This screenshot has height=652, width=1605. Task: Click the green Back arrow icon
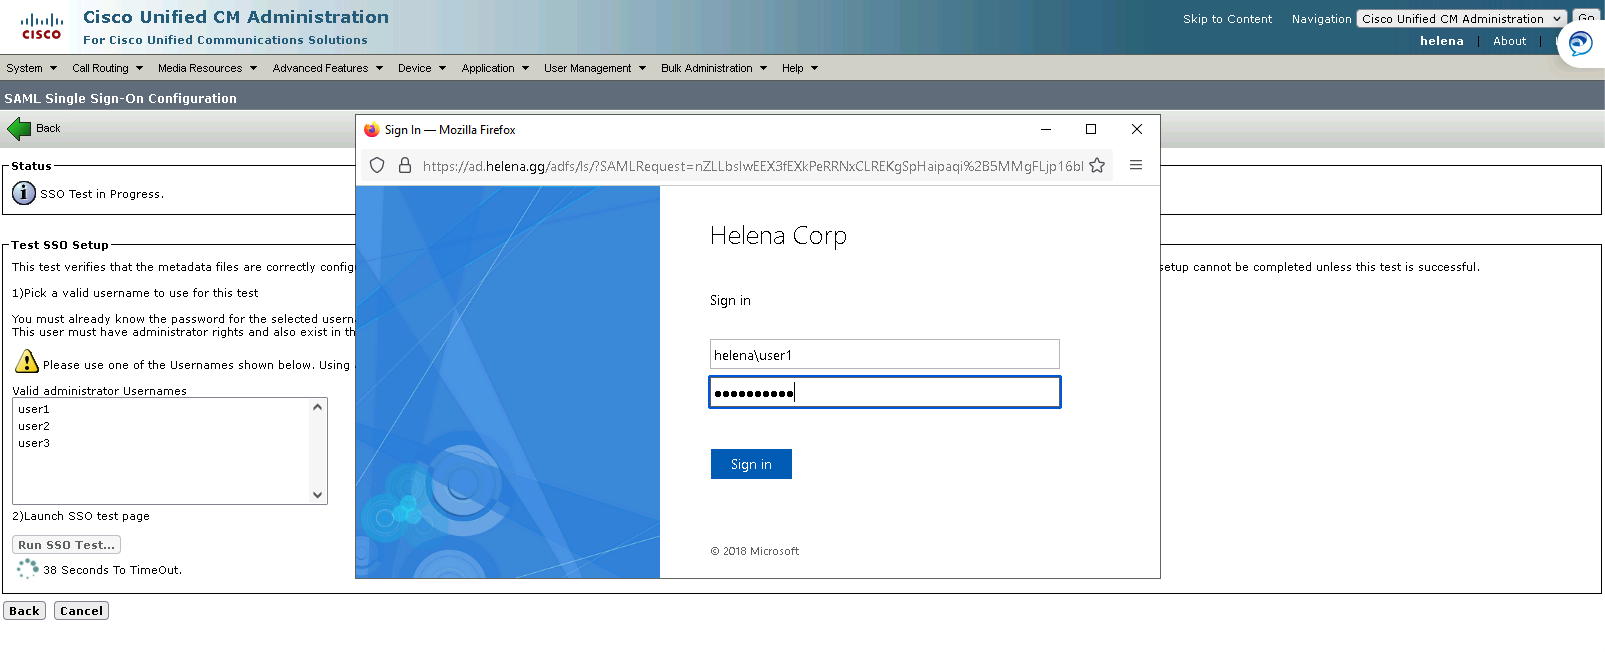[19, 129]
